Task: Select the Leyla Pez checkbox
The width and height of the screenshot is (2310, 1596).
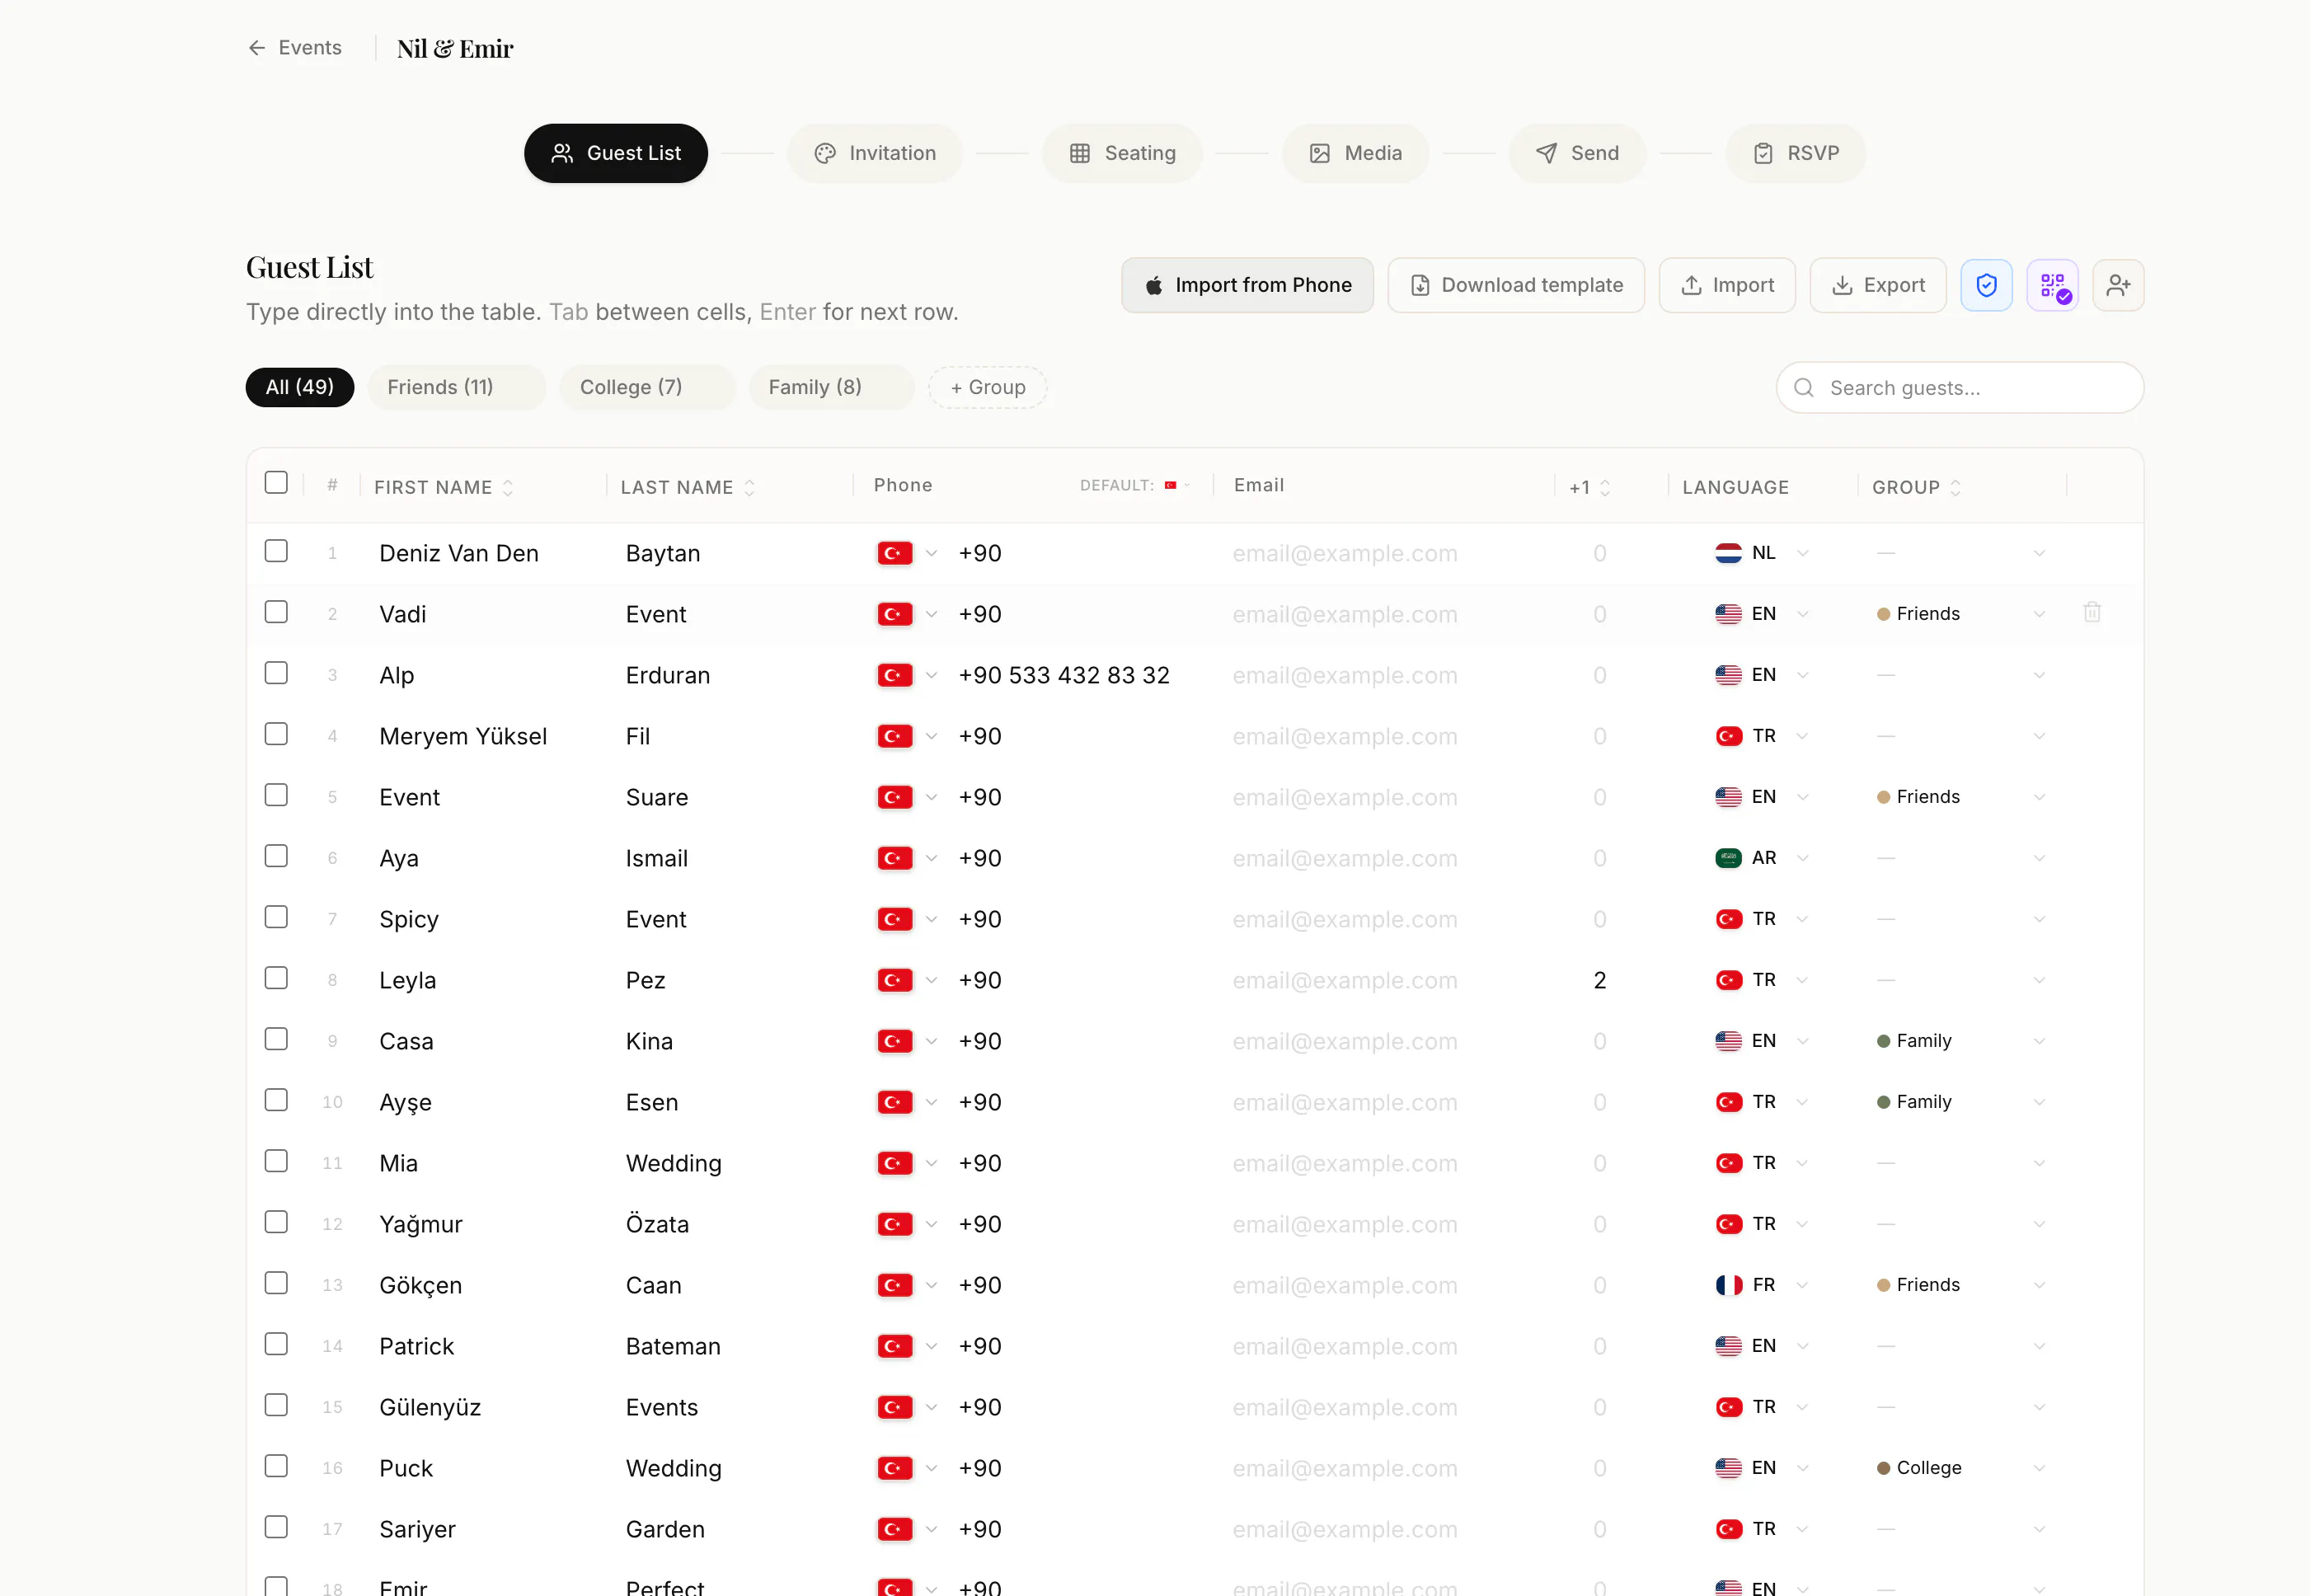Action: tap(276, 978)
